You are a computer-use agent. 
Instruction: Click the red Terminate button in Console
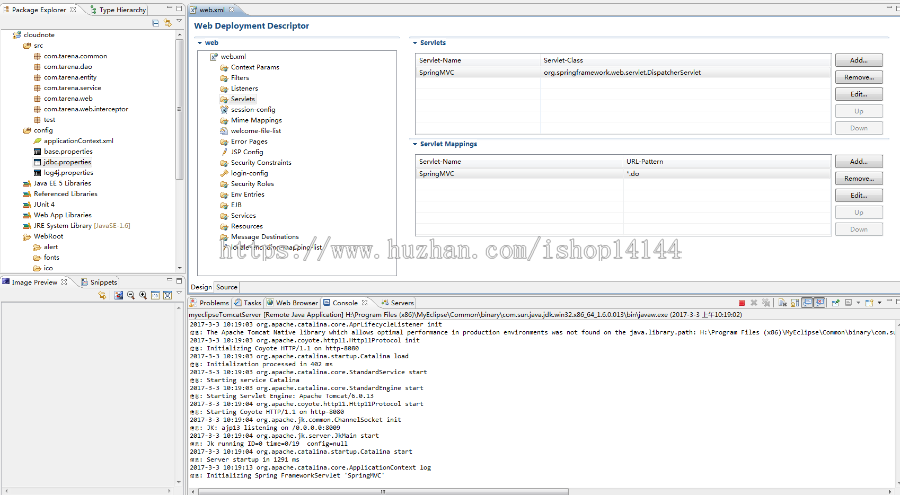(x=741, y=302)
